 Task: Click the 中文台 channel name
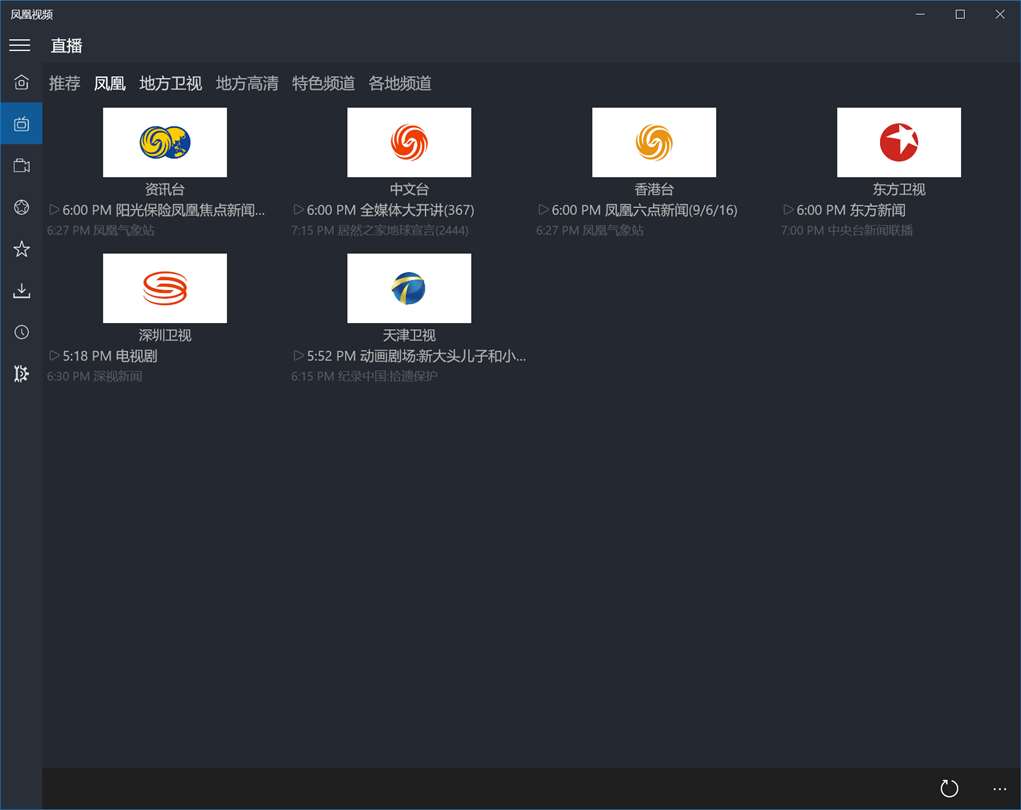[409, 189]
